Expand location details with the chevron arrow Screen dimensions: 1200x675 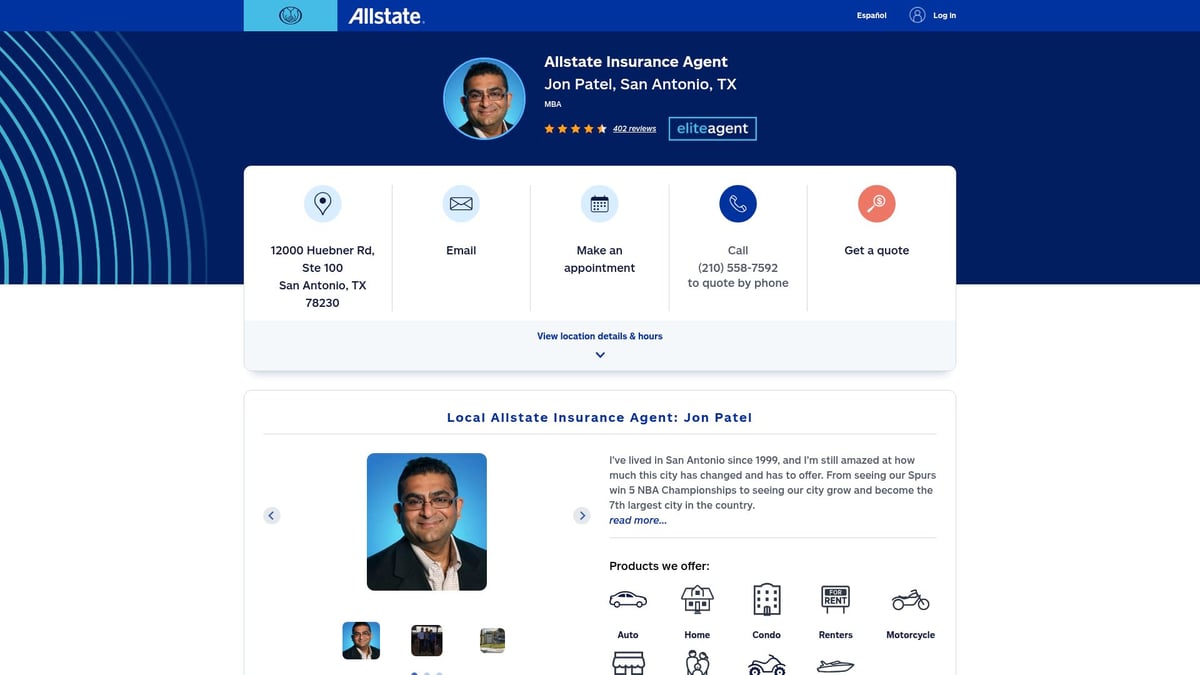click(599, 354)
